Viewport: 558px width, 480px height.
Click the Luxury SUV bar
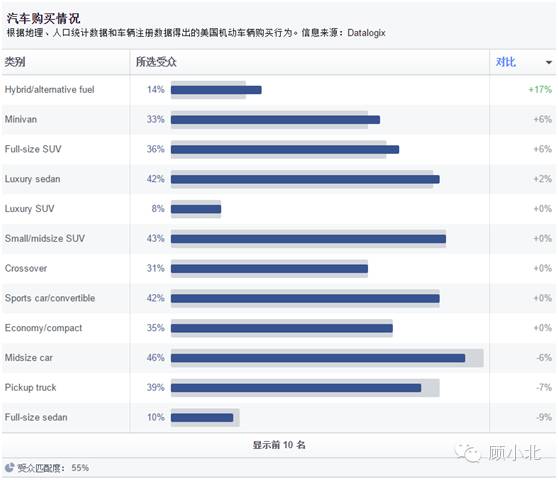196,209
